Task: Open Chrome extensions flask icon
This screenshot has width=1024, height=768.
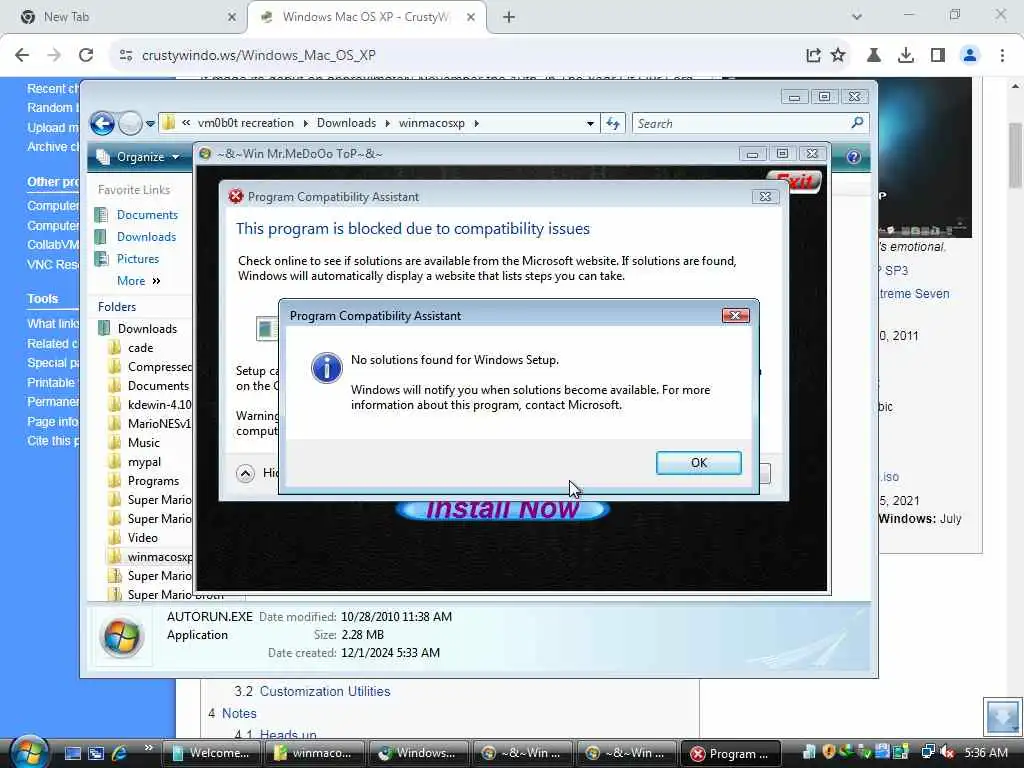Action: pos(873,56)
